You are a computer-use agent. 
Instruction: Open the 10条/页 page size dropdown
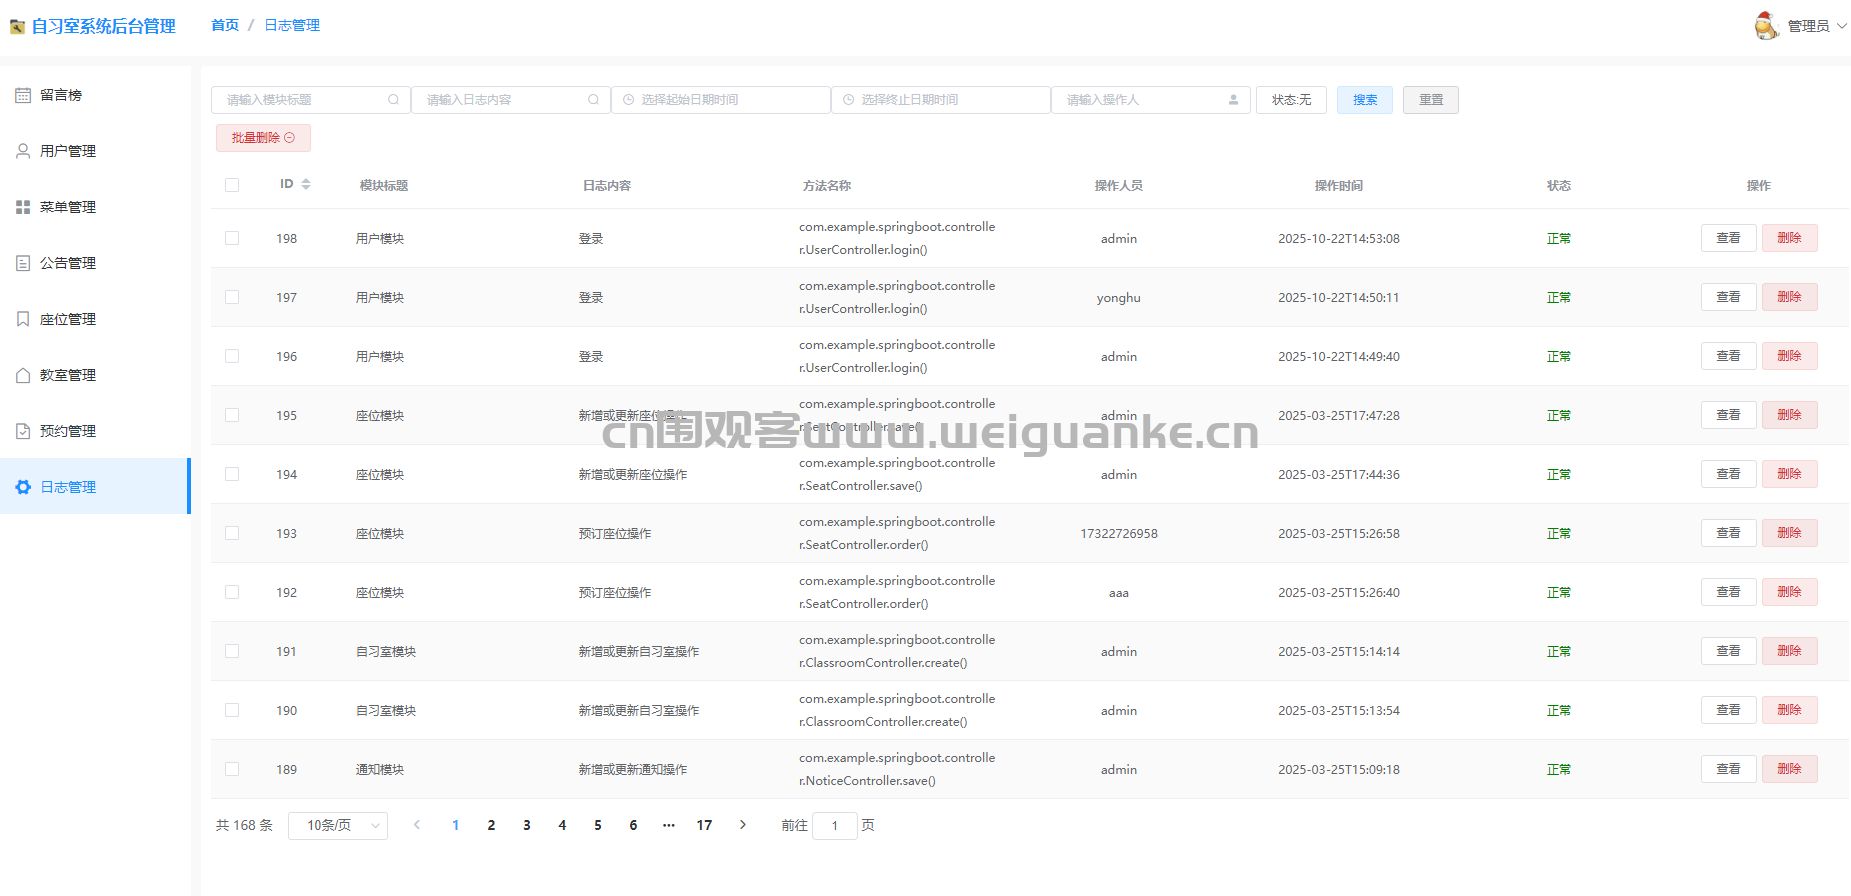338,826
